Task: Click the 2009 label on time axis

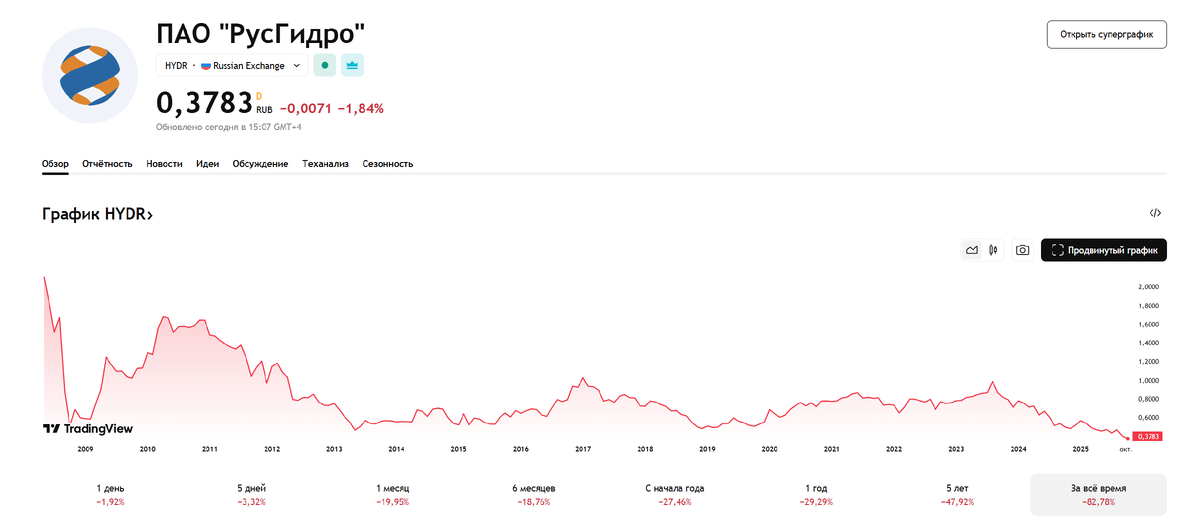Action: (85, 450)
